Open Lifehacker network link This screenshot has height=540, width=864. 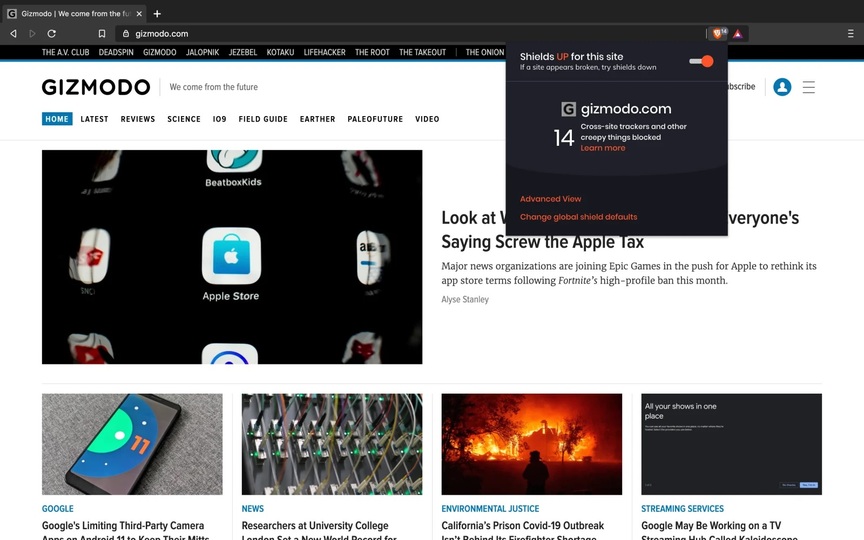coord(325,52)
